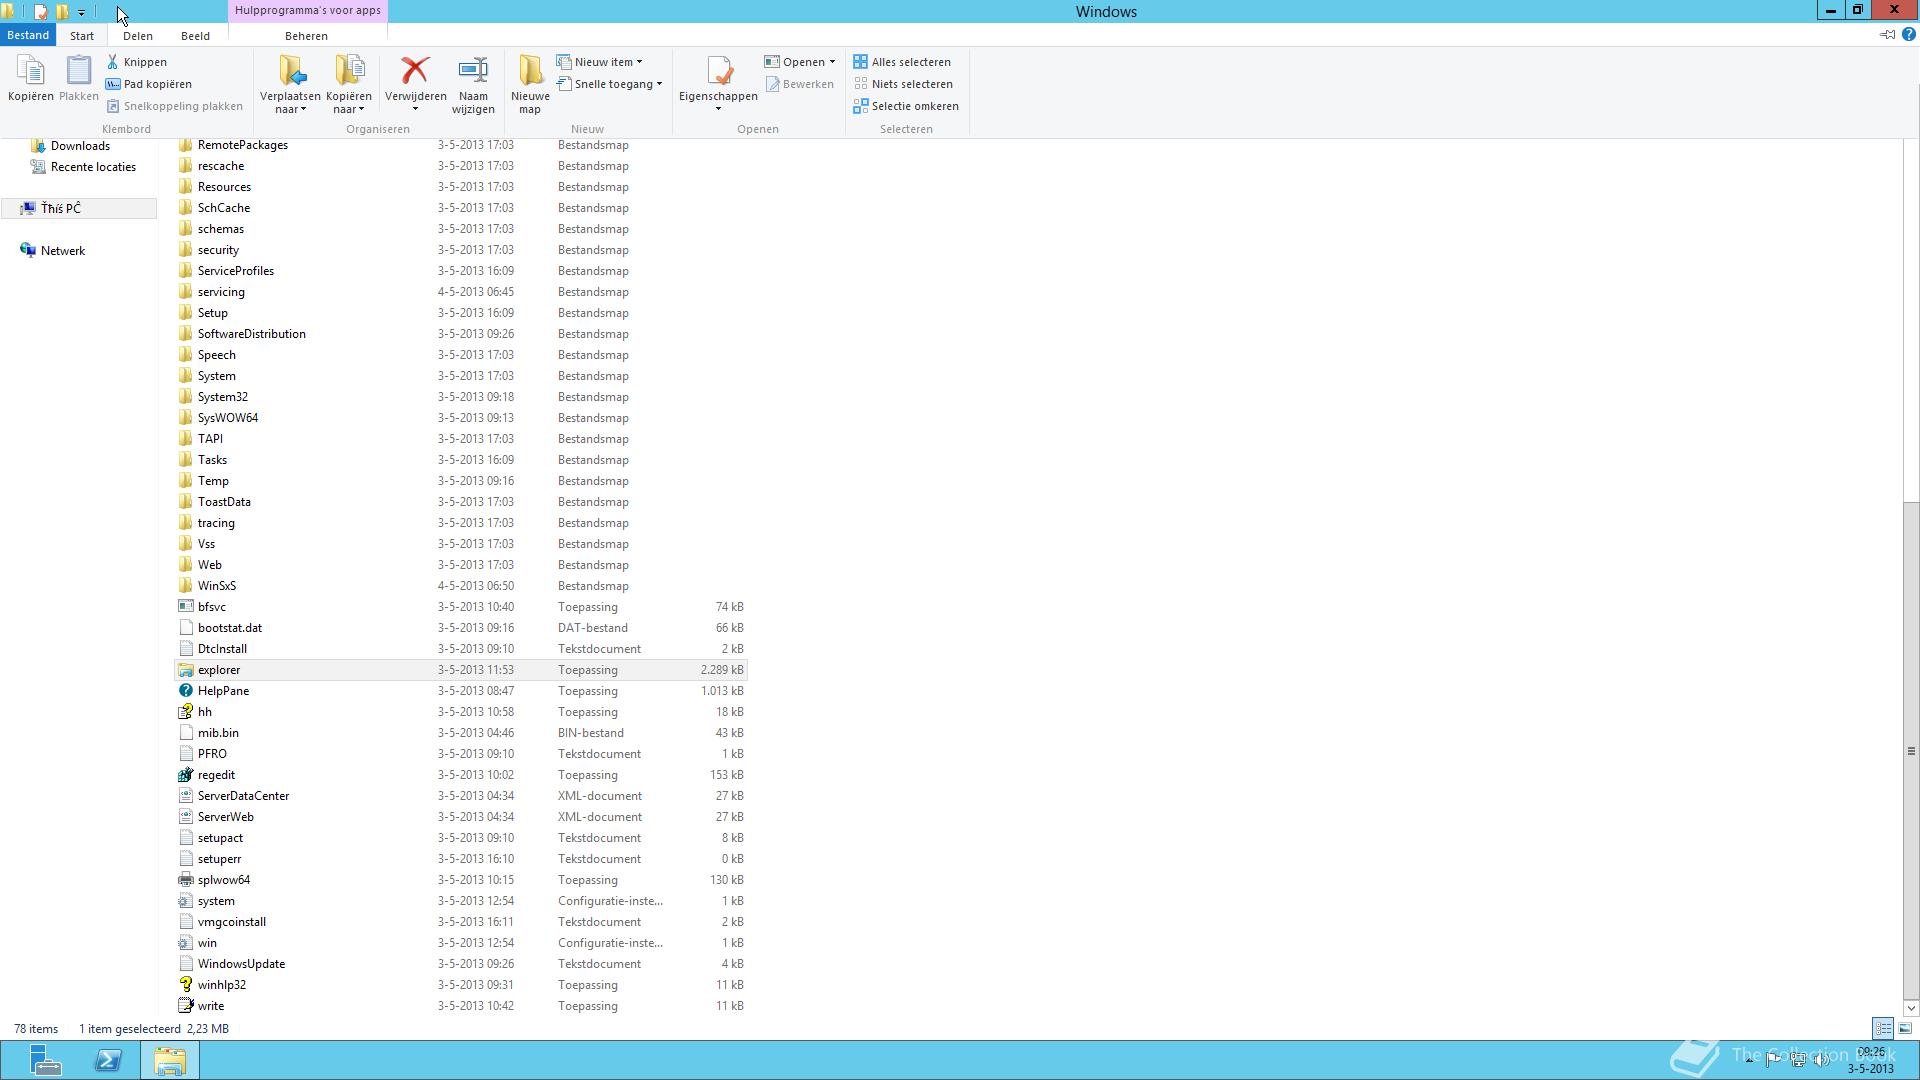Select SoftwareDistribution folder name
This screenshot has height=1080, width=1920.
tap(252, 334)
